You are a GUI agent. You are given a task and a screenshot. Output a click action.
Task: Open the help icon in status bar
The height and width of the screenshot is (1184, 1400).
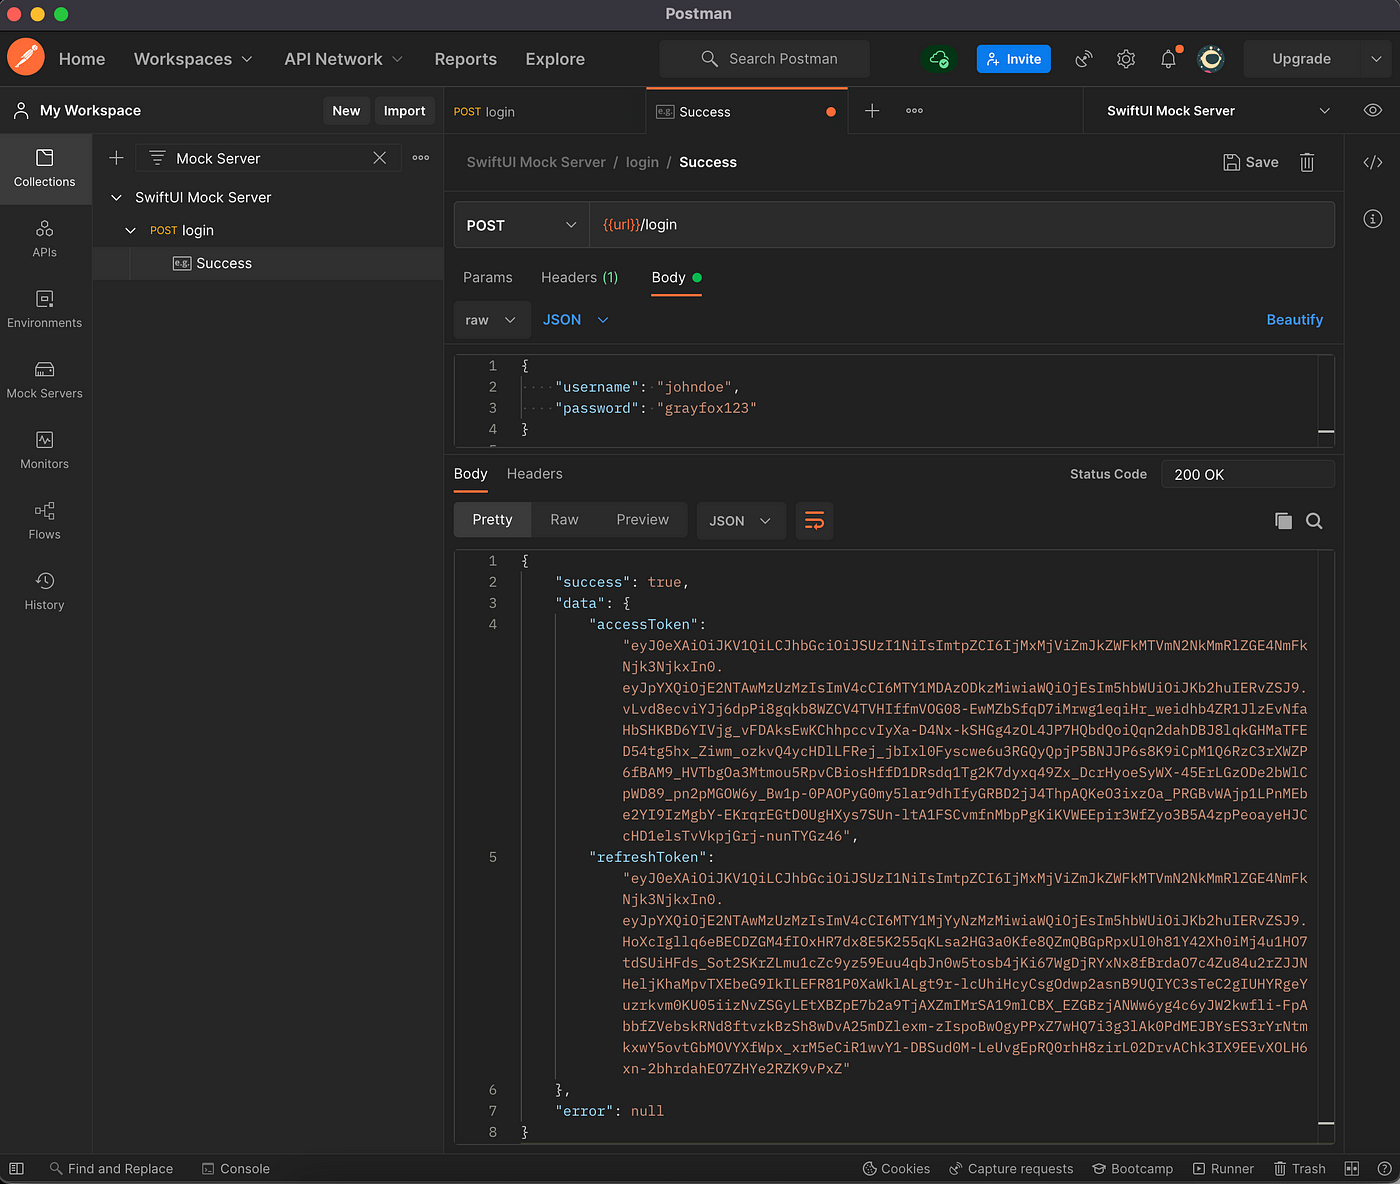(1384, 1168)
